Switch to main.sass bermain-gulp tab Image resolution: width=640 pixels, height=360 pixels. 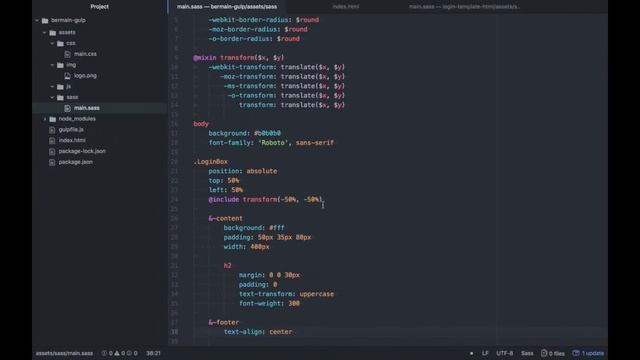pyautogui.click(x=227, y=7)
